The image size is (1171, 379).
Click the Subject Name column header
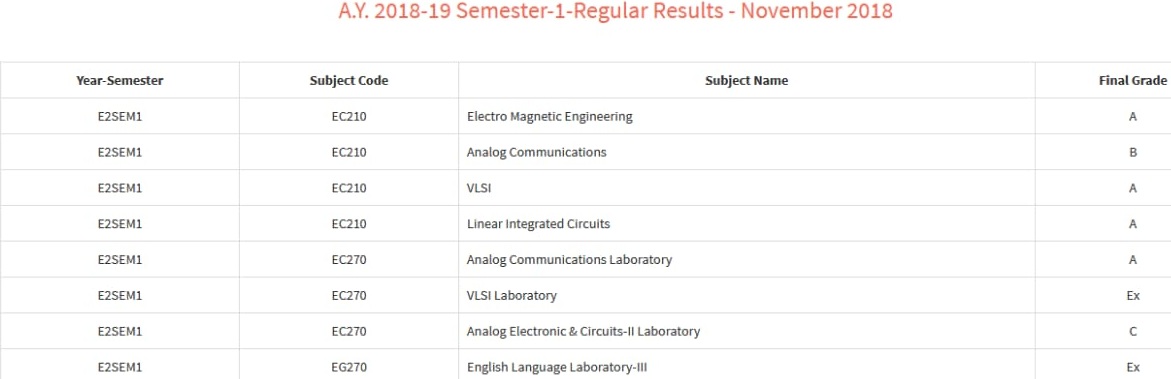[x=747, y=81]
